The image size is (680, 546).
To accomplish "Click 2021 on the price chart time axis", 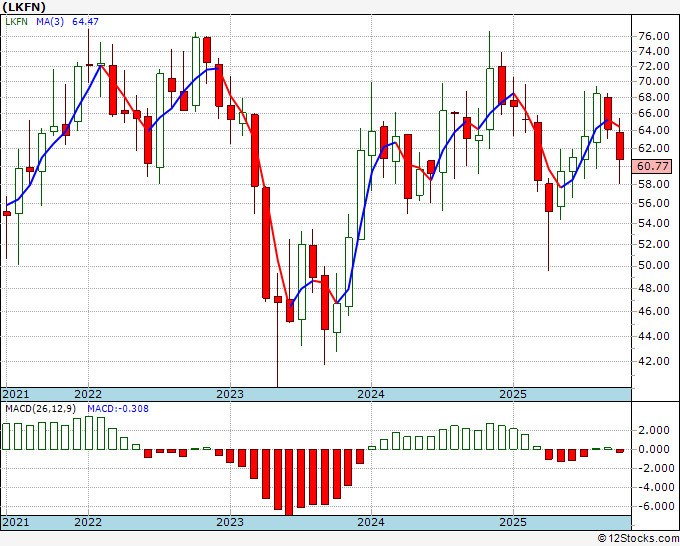I will click(x=16, y=394).
